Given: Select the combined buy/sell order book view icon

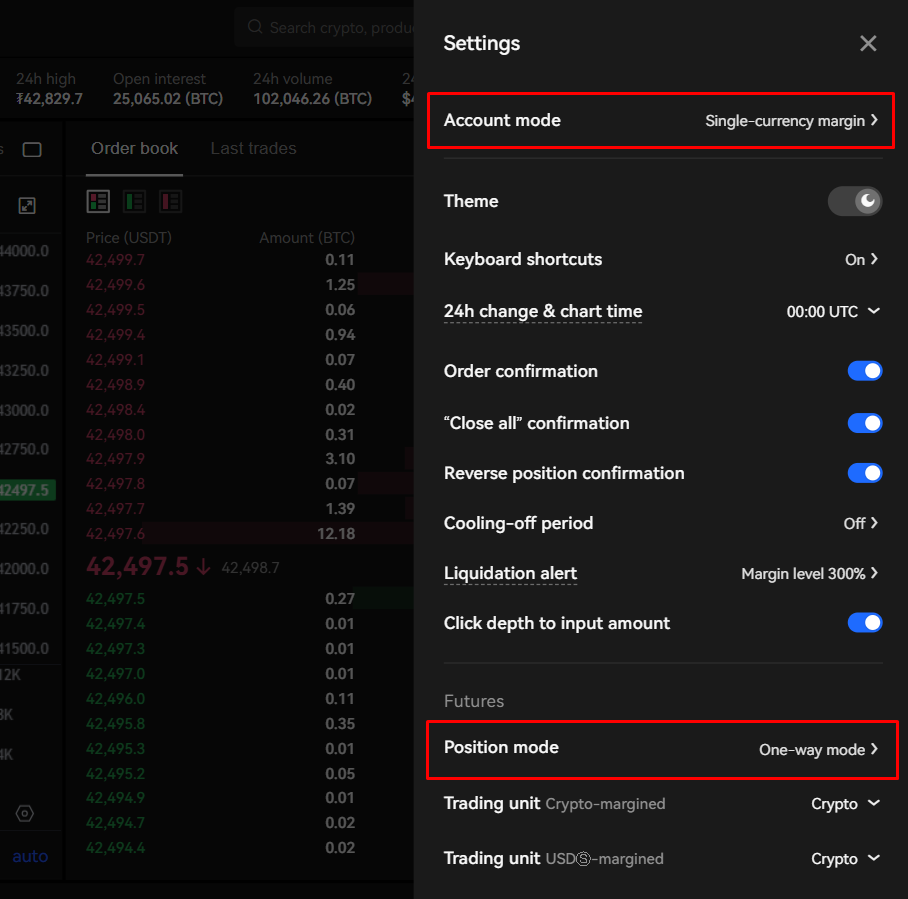Looking at the screenshot, I should (98, 202).
